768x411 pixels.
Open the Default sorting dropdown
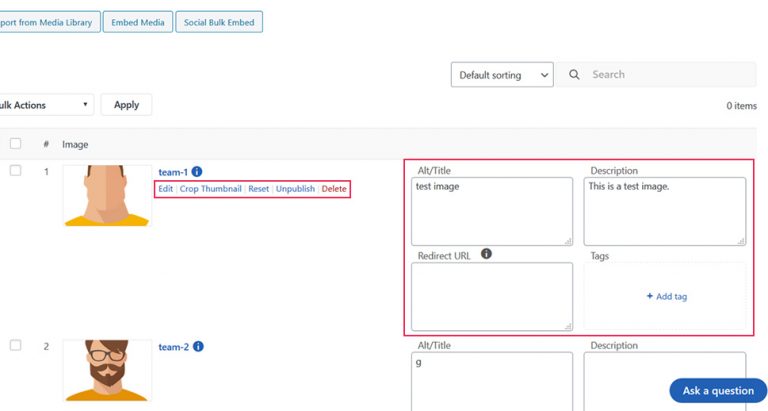pos(502,75)
